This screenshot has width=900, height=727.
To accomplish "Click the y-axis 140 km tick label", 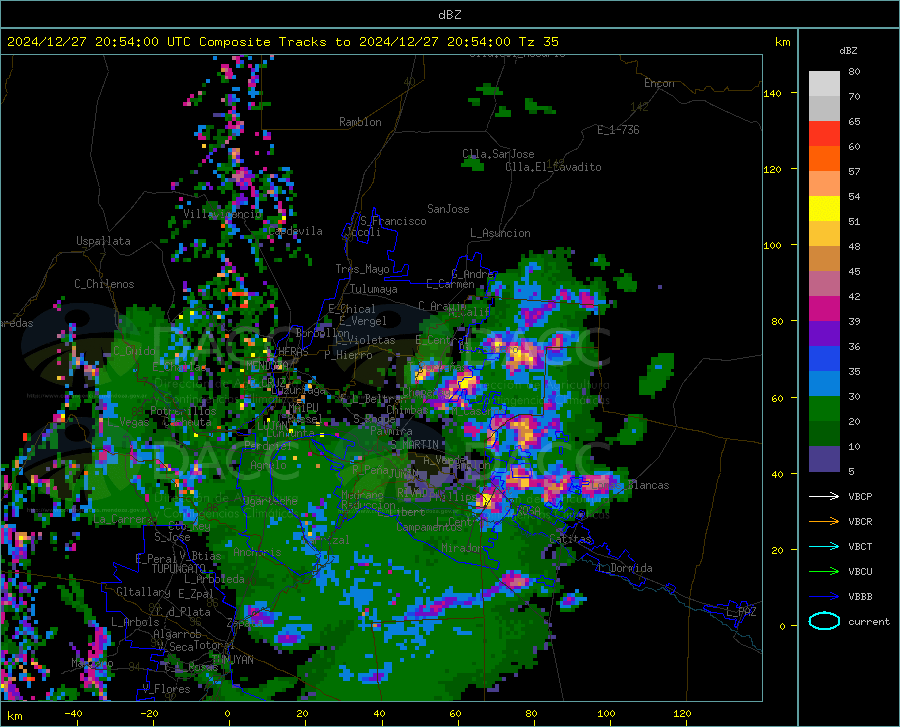I will pos(772,93).
